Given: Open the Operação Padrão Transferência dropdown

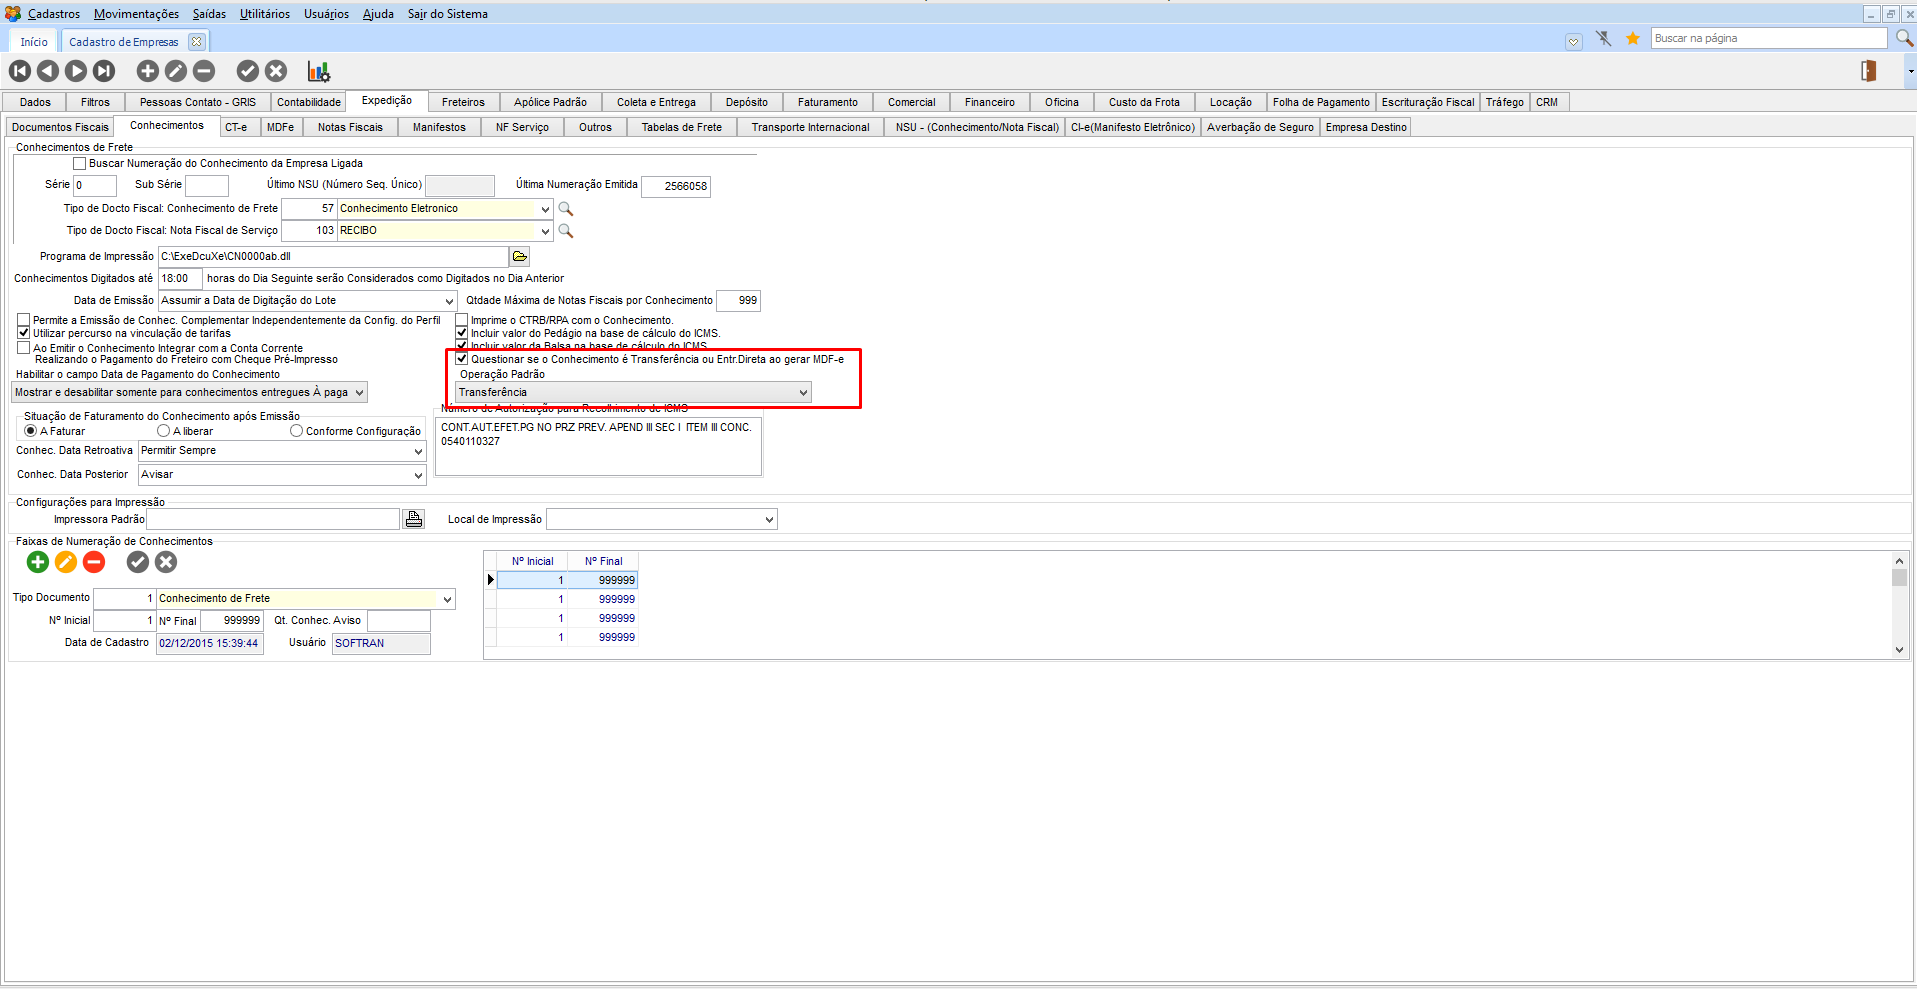Looking at the screenshot, I should [803, 393].
